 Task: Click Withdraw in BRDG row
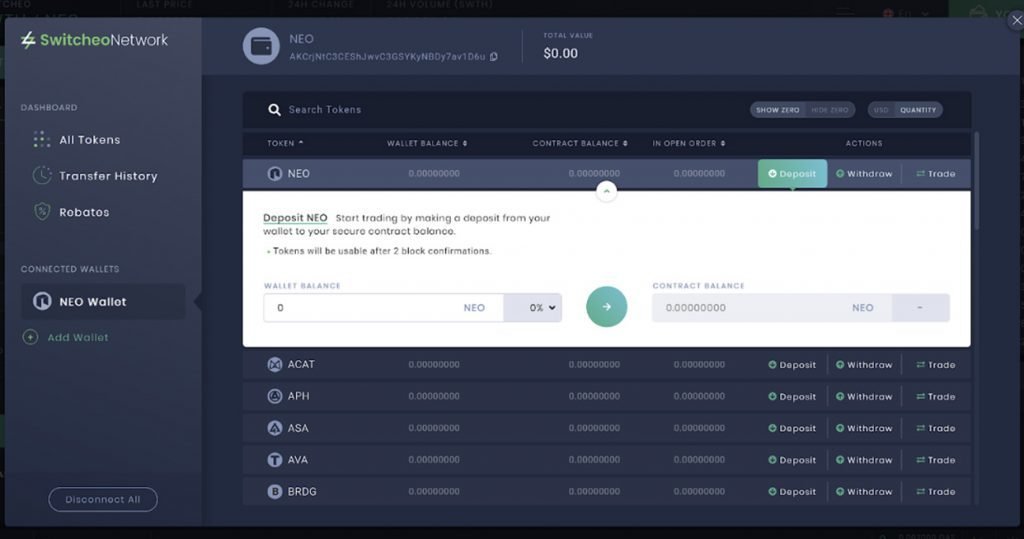(864, 491)
